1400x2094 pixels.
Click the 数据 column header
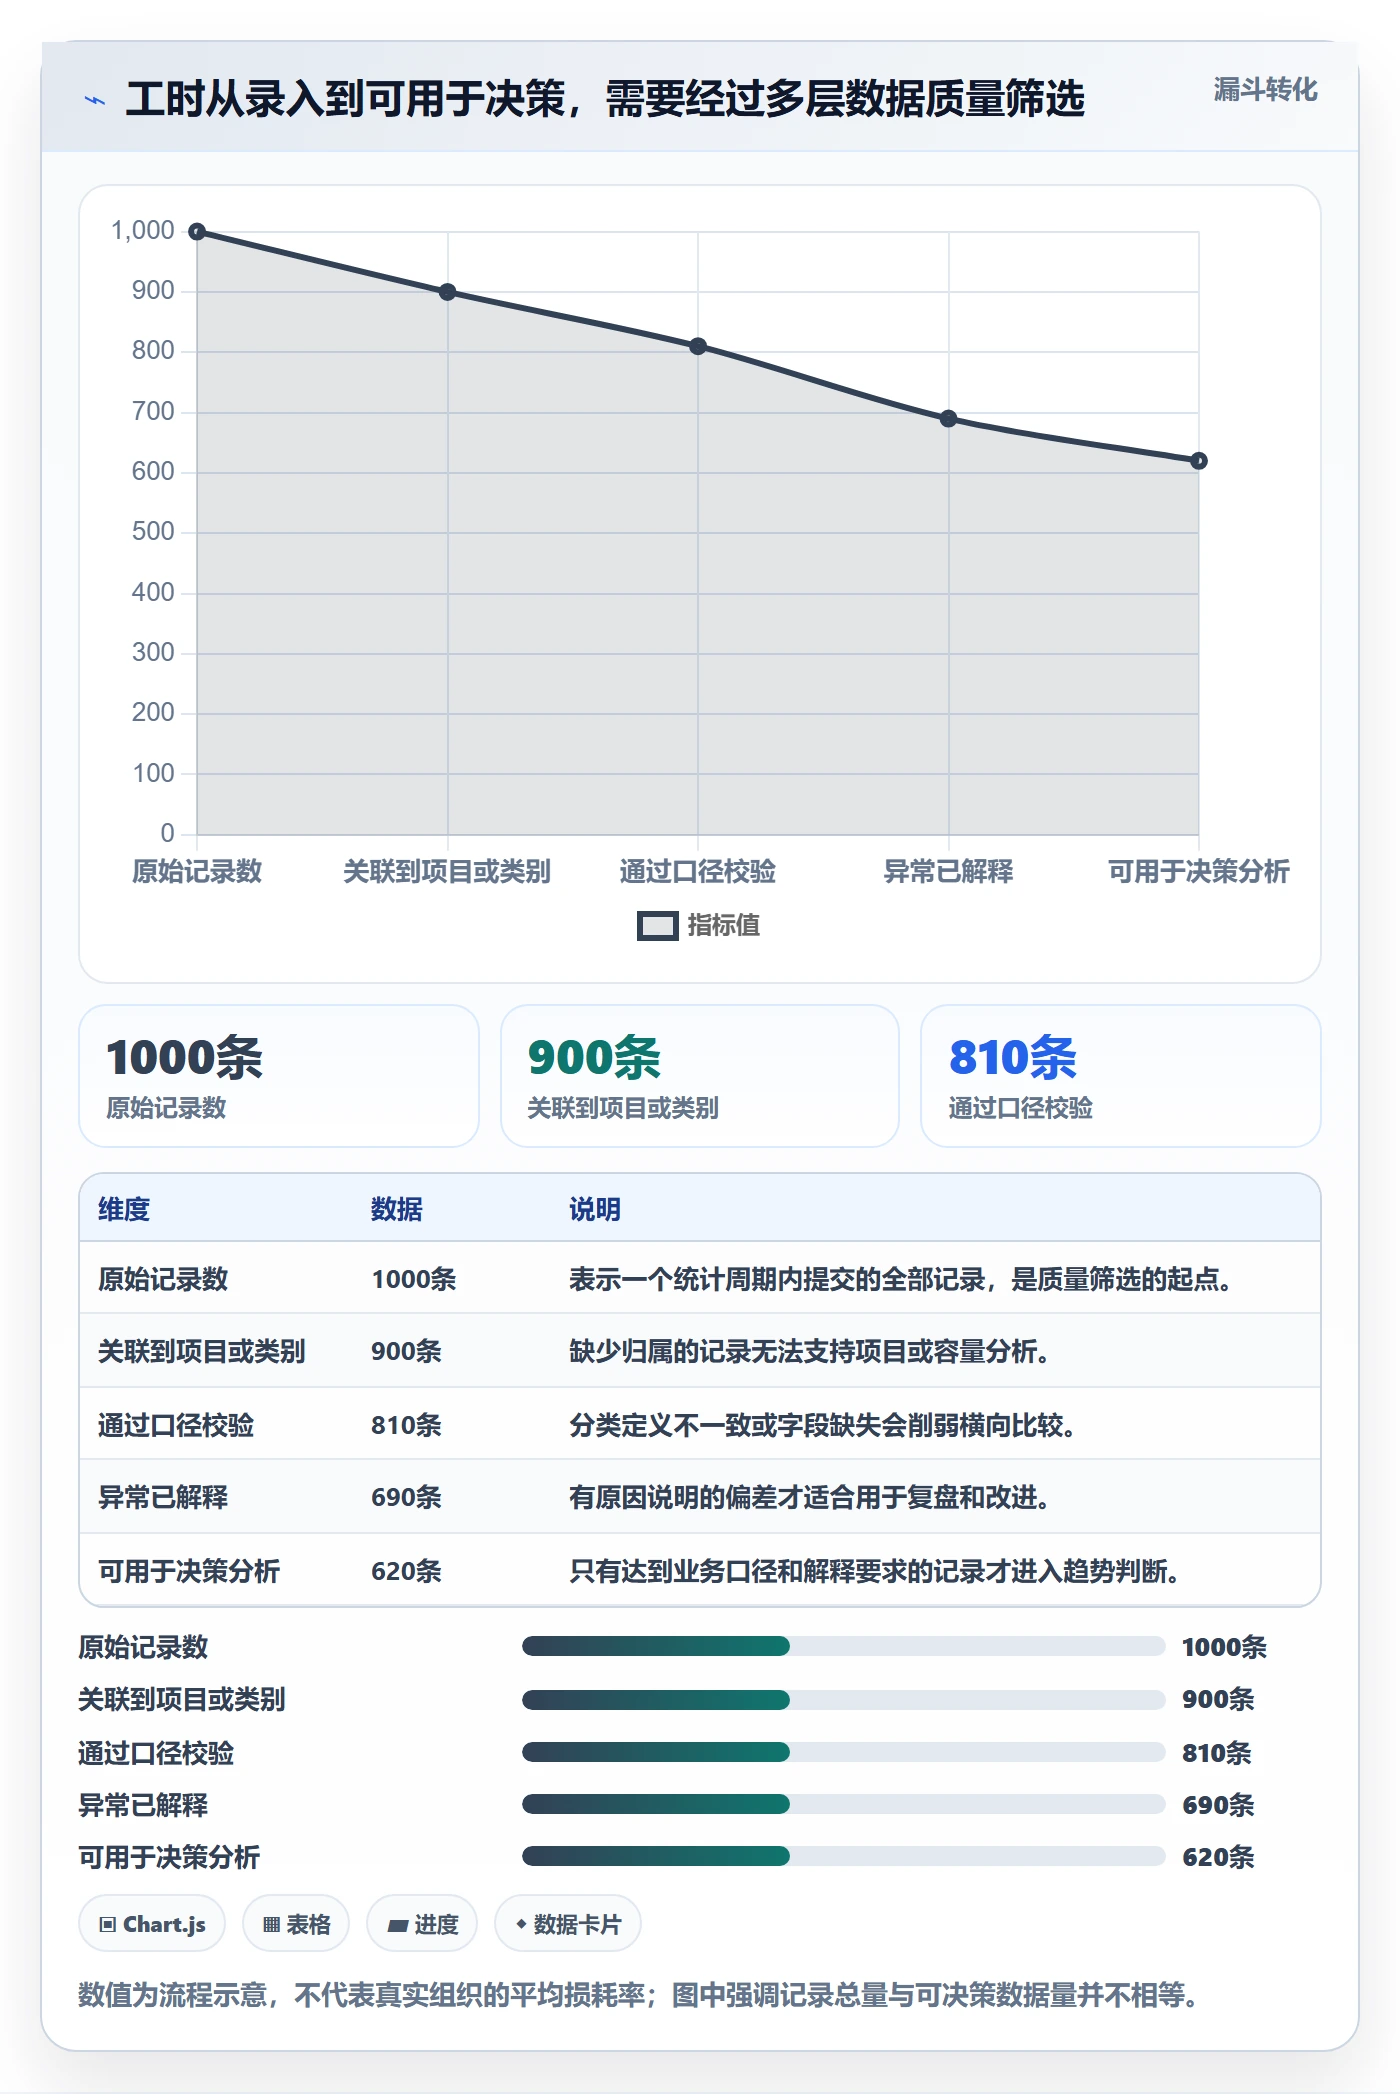(x=397, y=1209)
